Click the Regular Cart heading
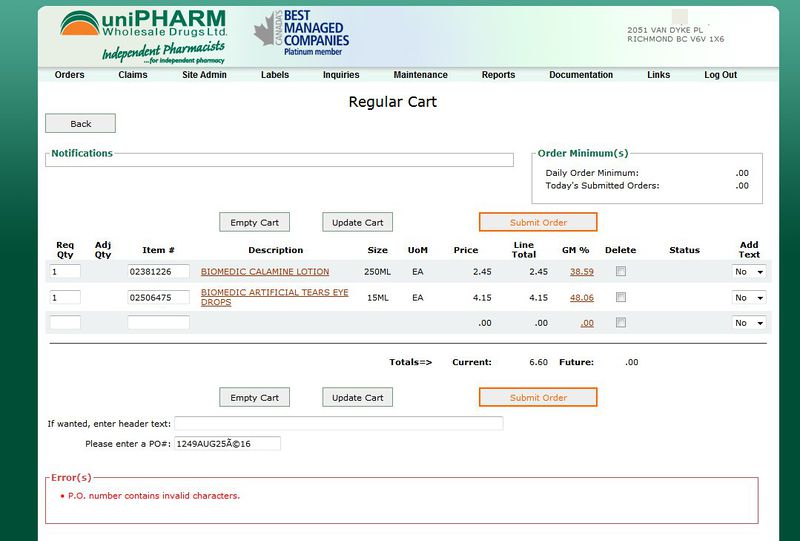 pyautogui.click(x=392, y=102)
